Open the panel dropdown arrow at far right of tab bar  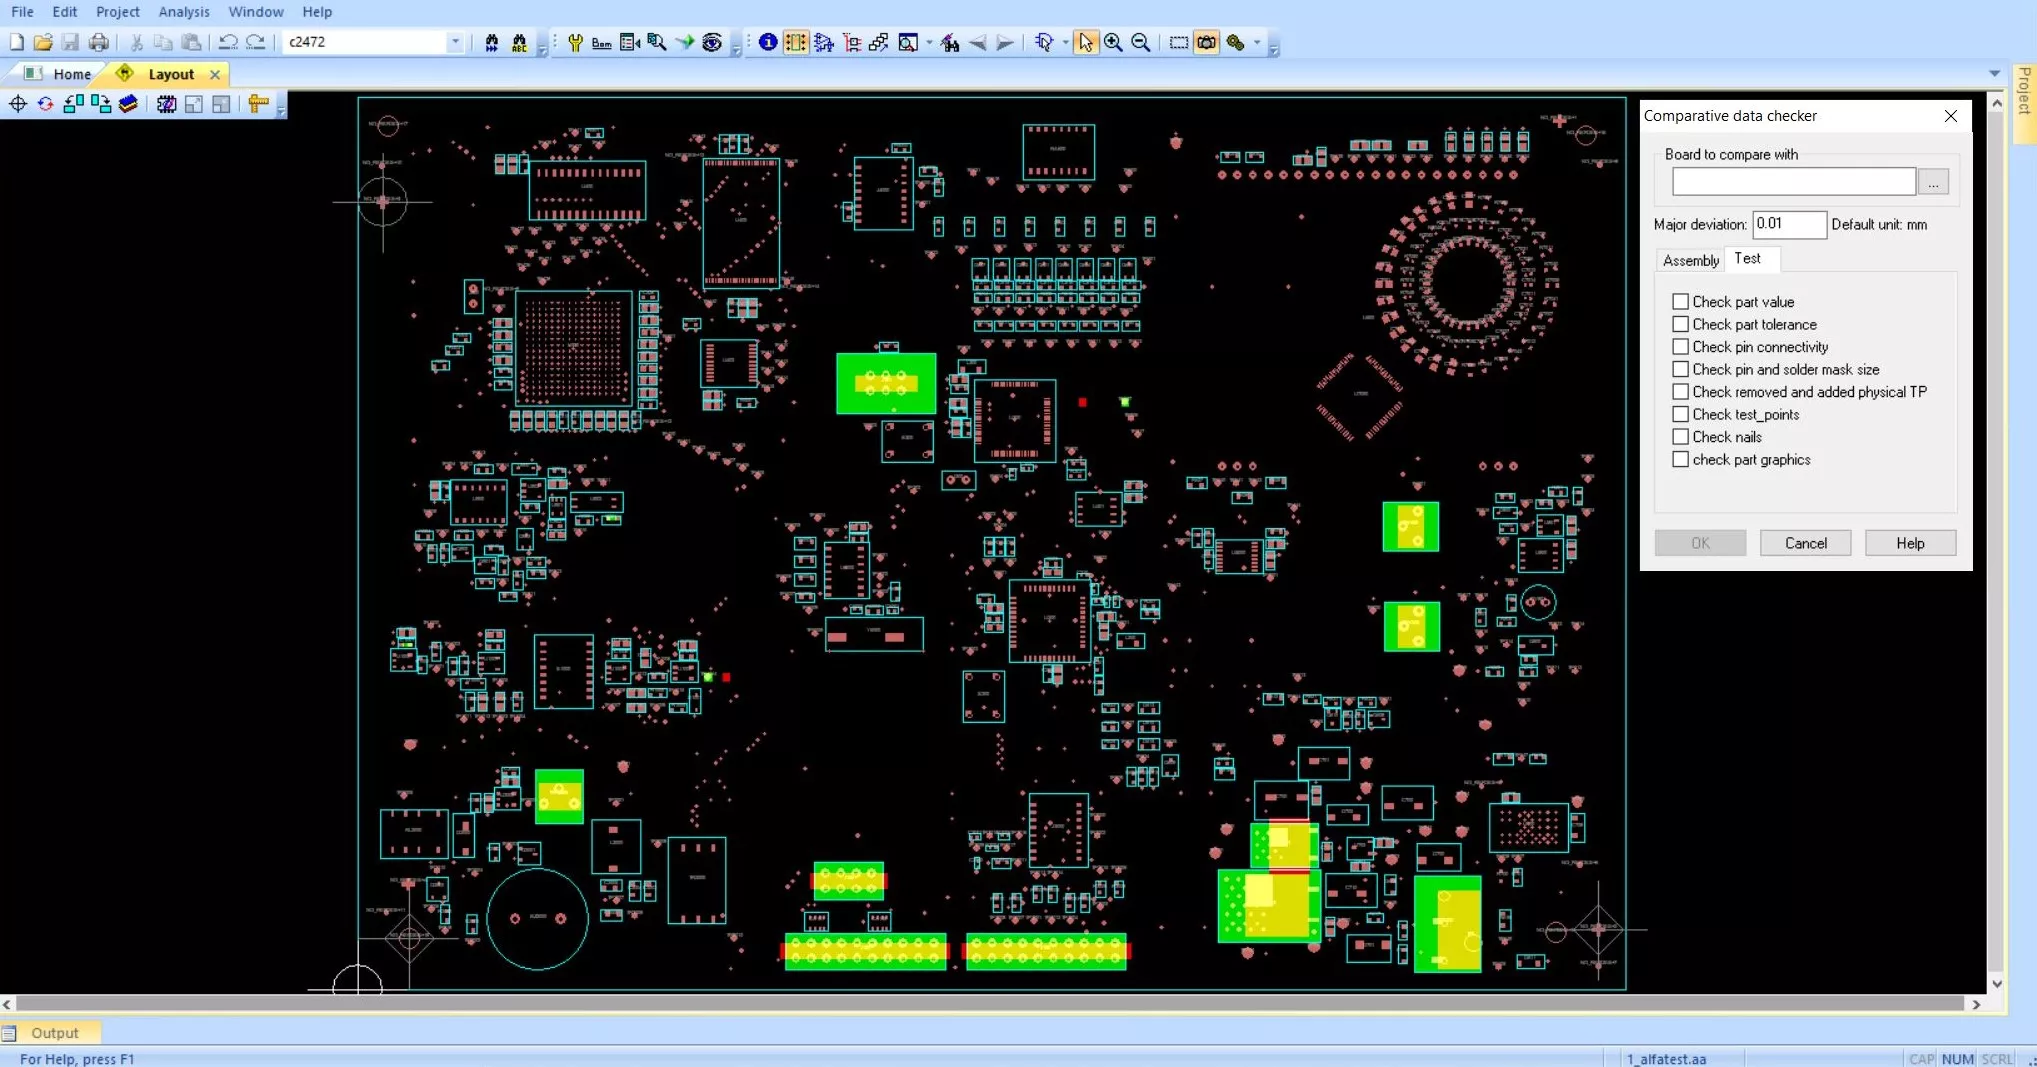(x=1994, y=73)
